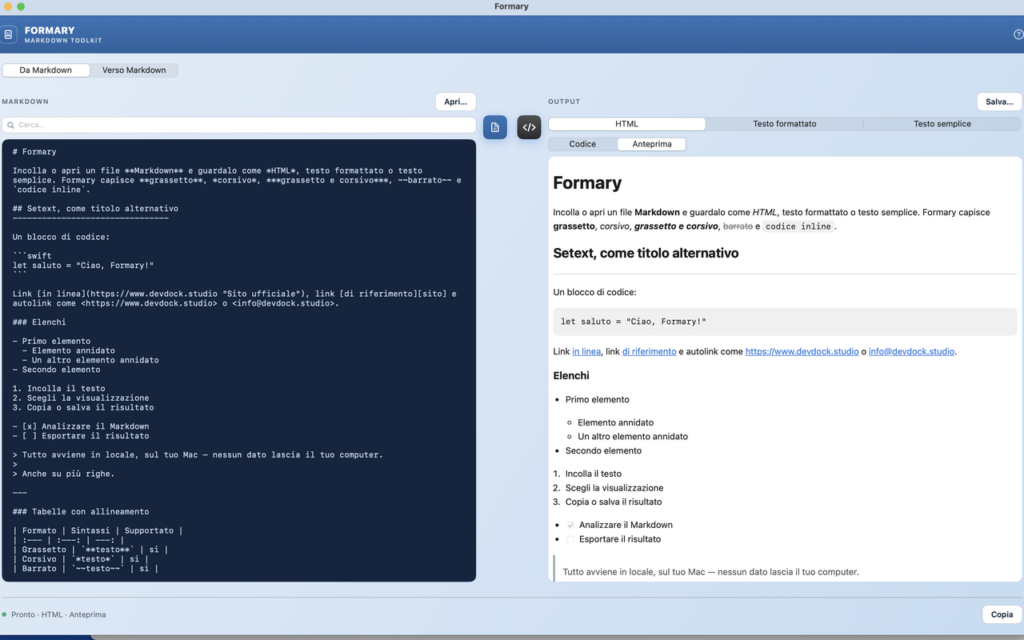Open the https://www.devdock.studio autolink
The height and width of the screenshot is (640, 1024).
[802, 351]
